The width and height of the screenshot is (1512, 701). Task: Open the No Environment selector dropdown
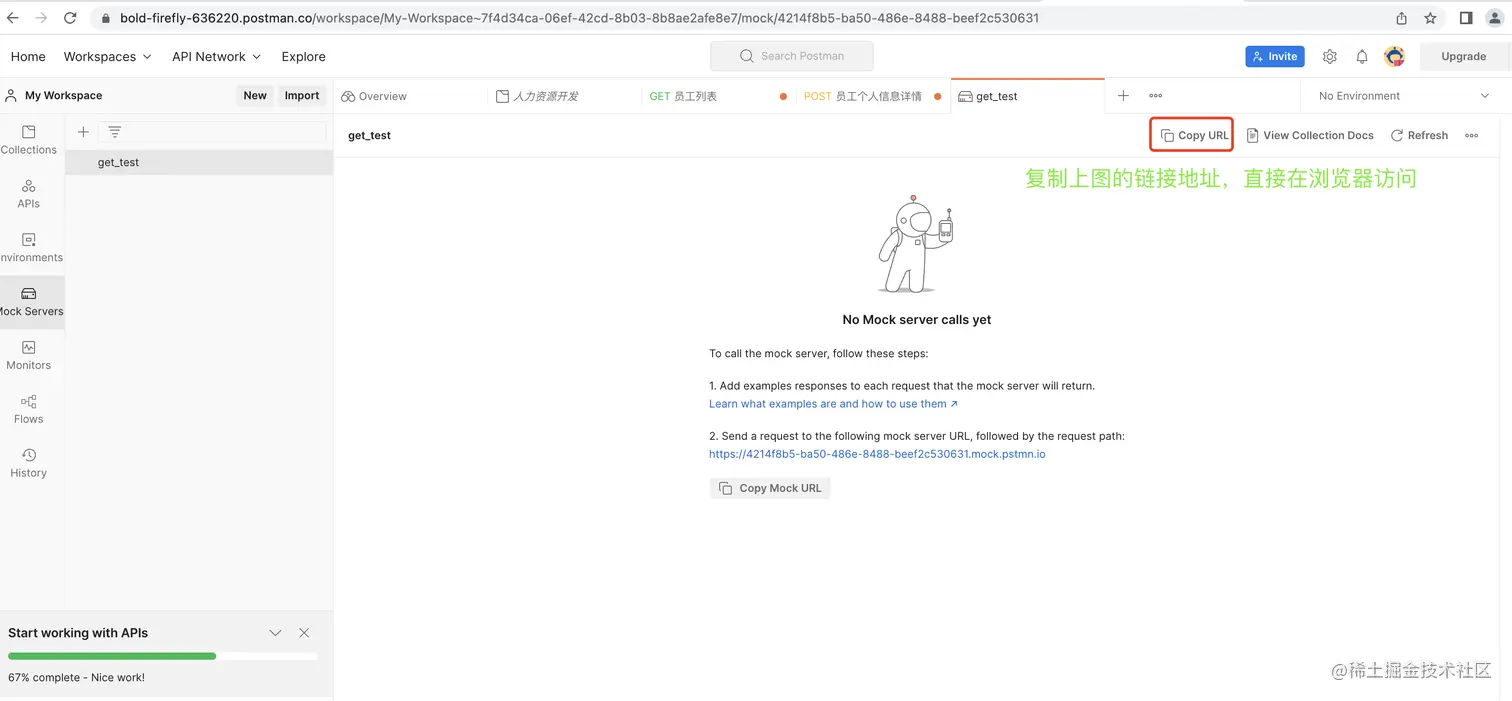[1404, 96]
